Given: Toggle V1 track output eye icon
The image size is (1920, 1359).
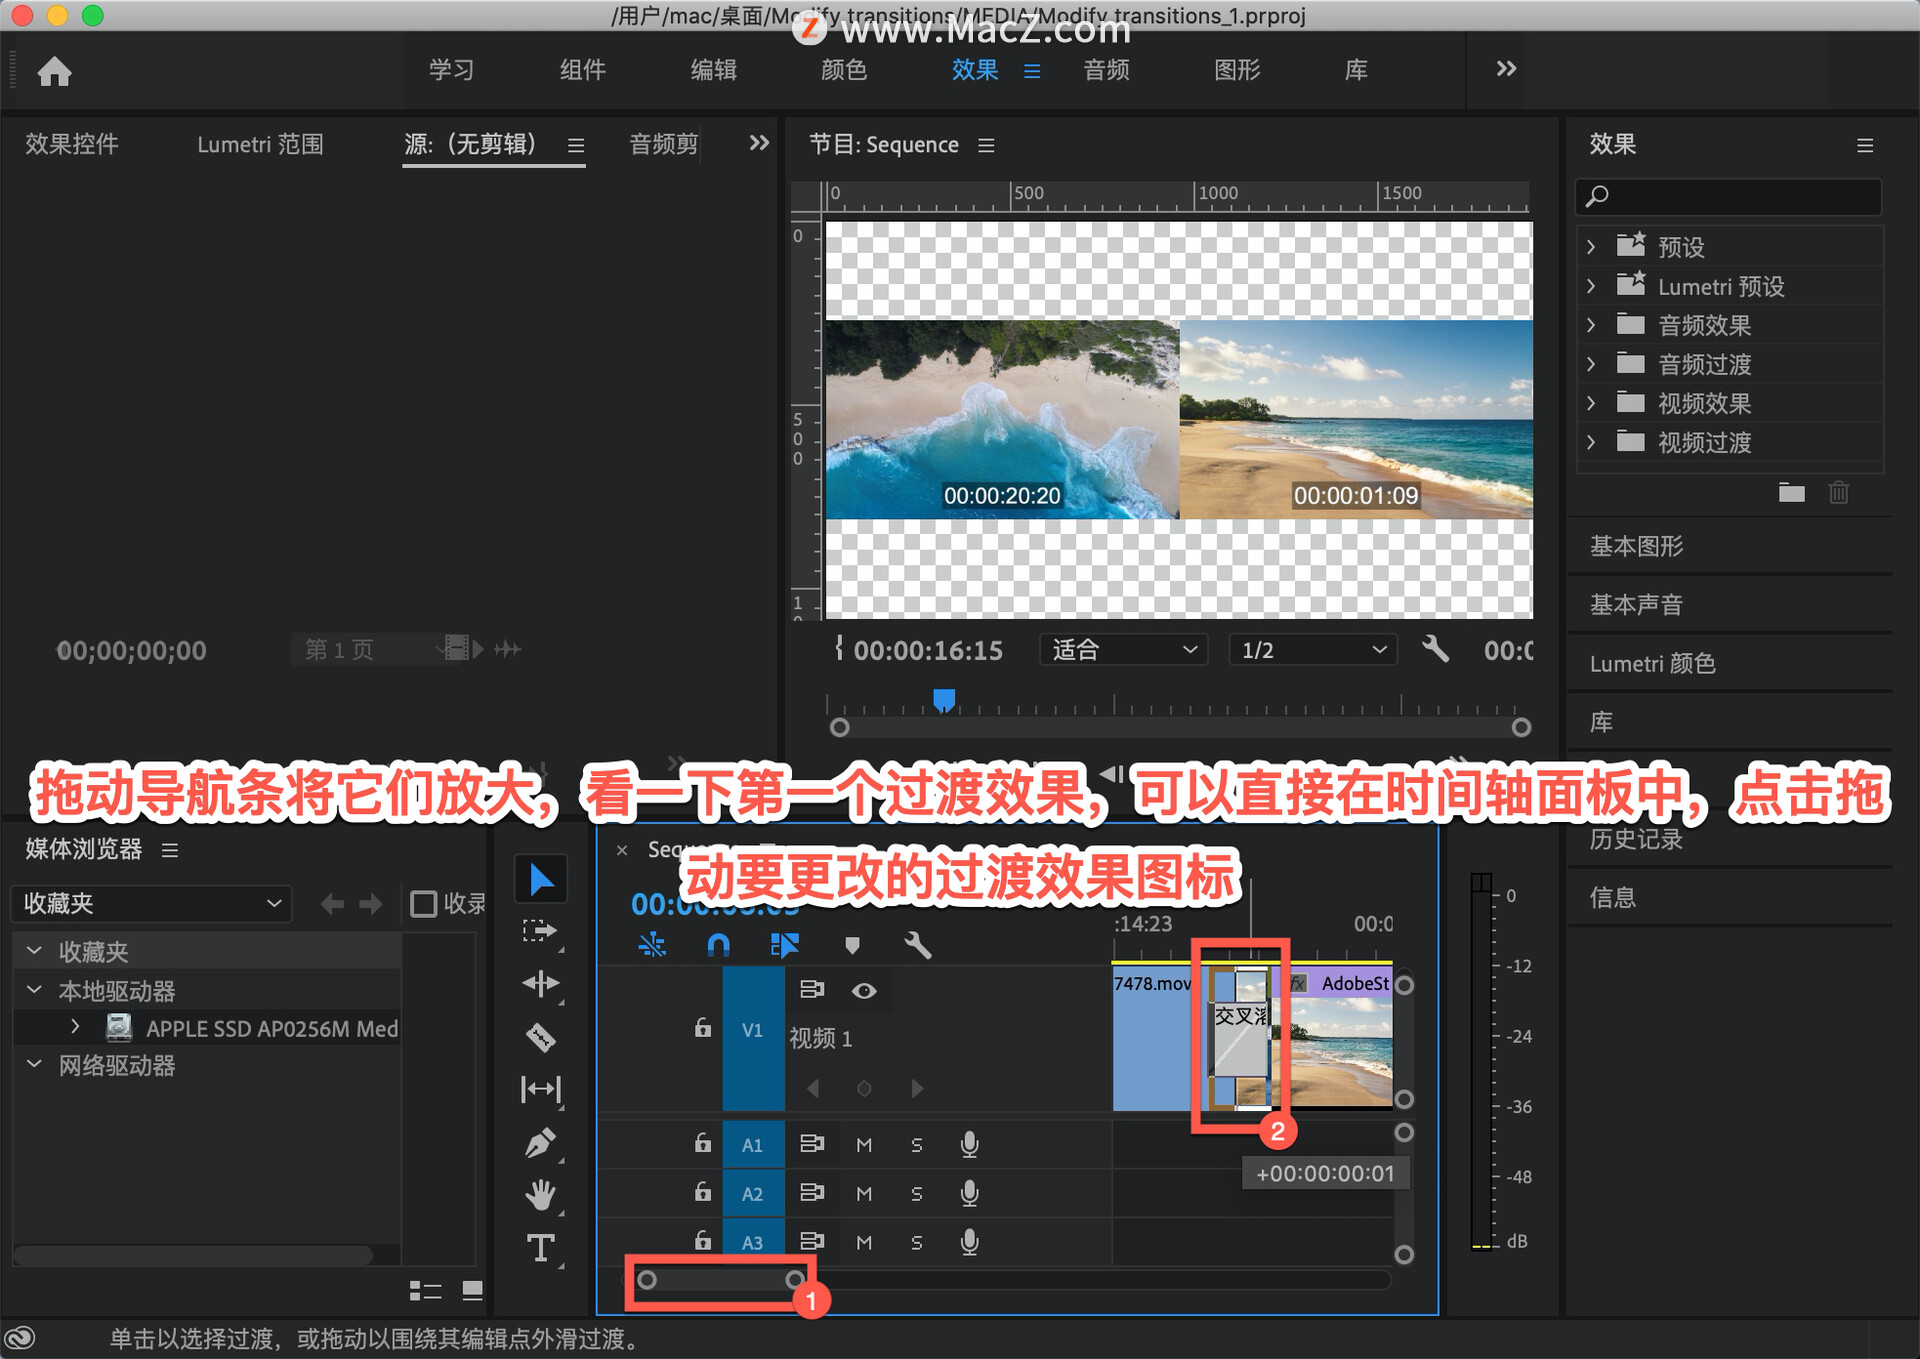Looking at the screenshot, I should [864, 990].
